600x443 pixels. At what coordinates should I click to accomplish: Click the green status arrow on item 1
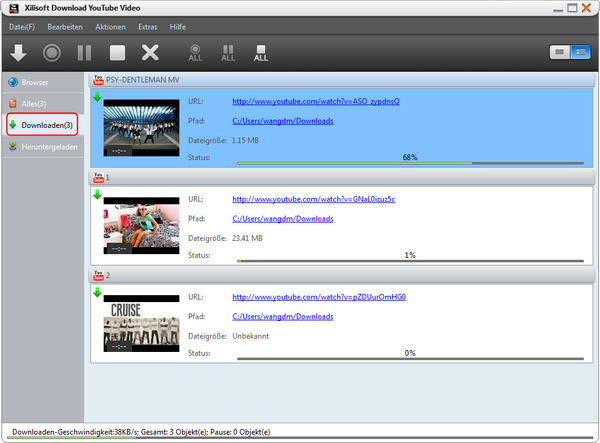[97, 194]
